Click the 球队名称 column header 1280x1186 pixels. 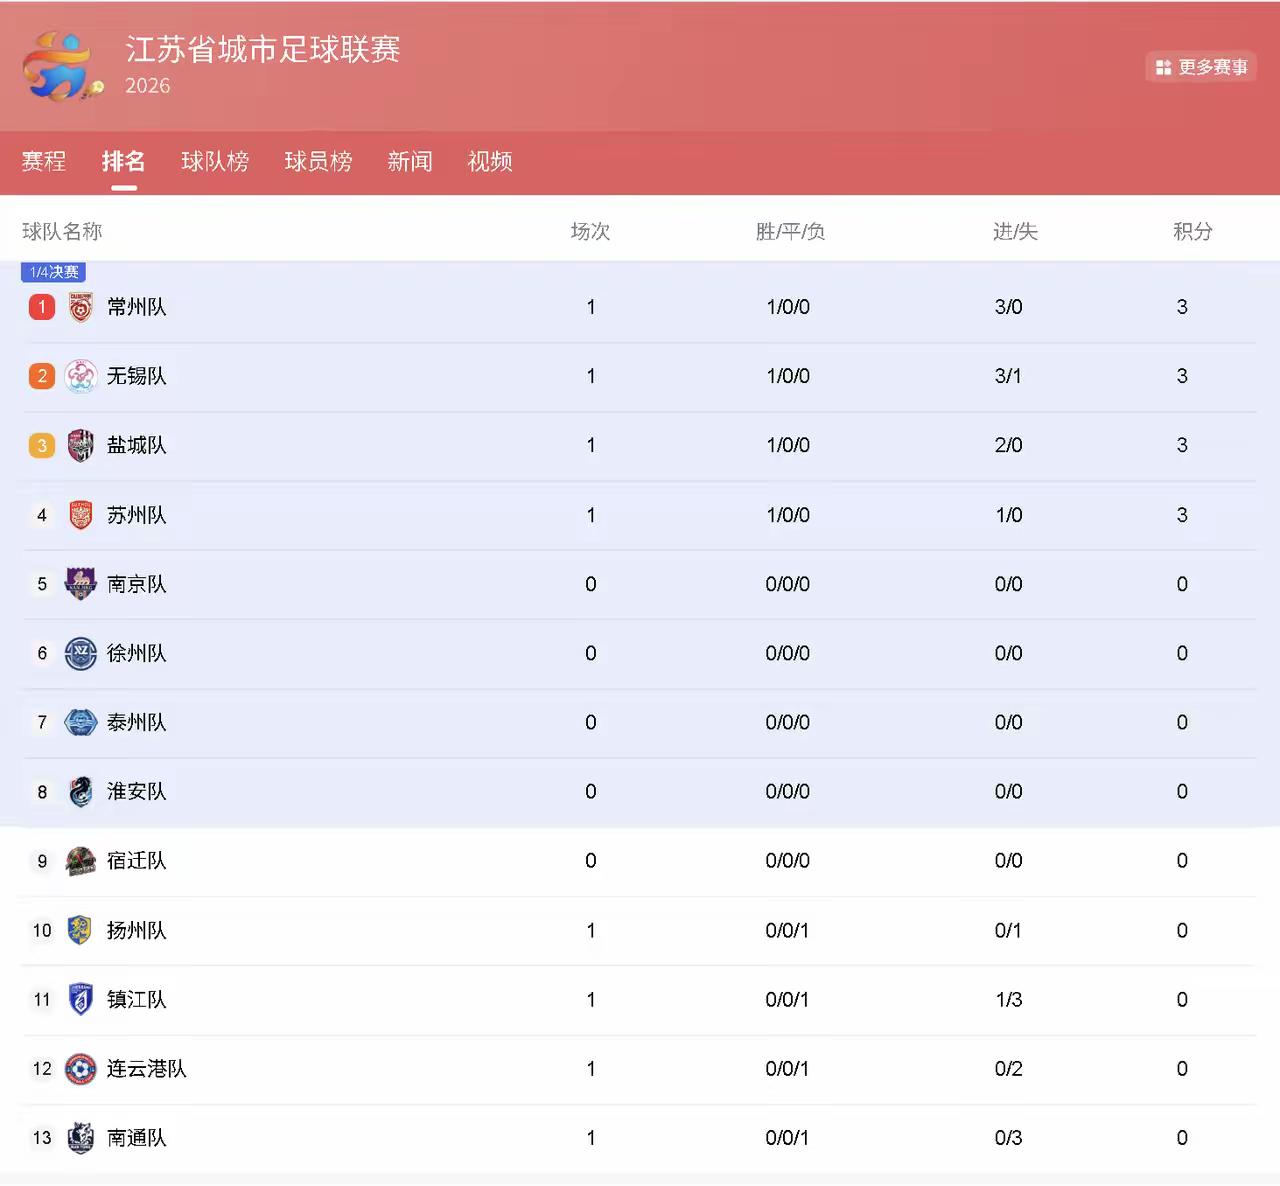pos(62,231)
